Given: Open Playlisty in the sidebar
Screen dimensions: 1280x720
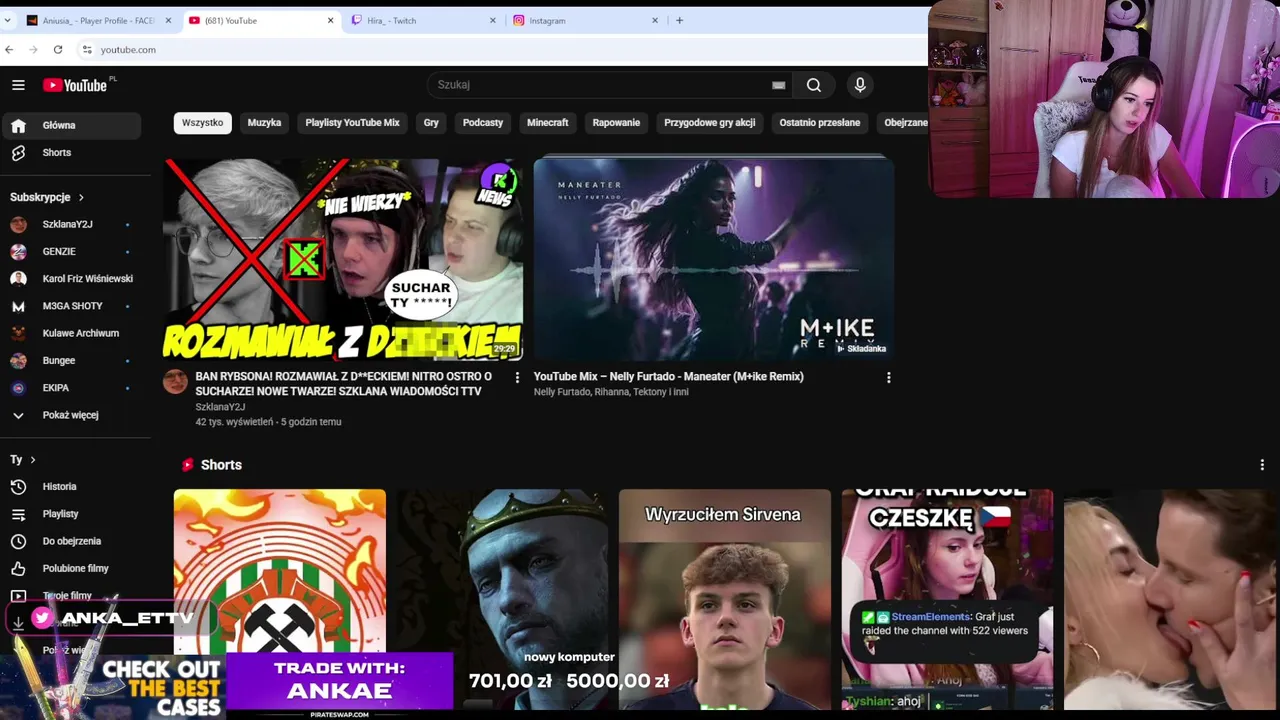Looking at the screenshot, I should point(70,513).
